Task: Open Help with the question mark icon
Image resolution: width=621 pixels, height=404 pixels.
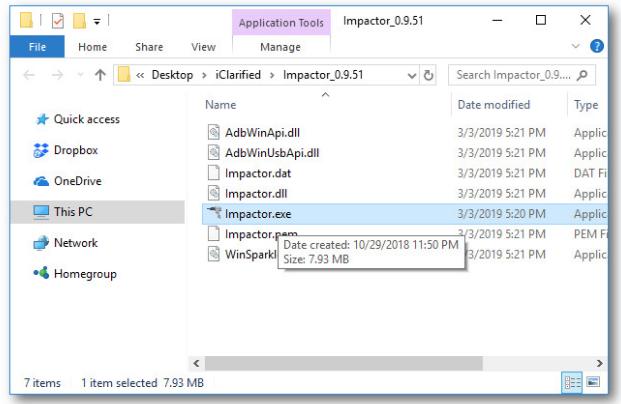Action: click(596, 46)
